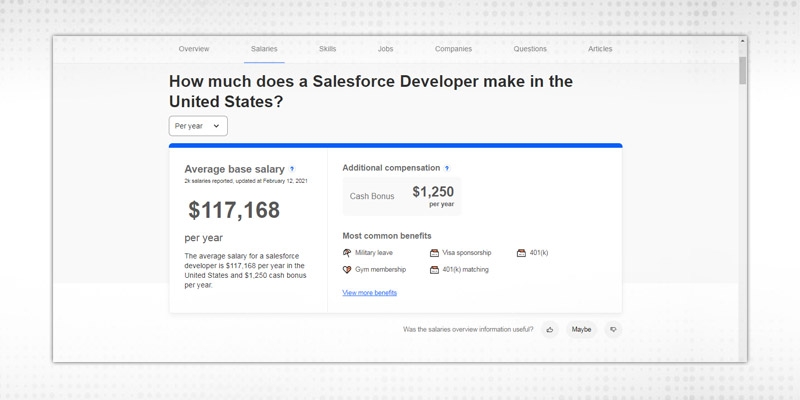Select the Salaries tab
Screen dimensions: 800x400
[264, 49]
